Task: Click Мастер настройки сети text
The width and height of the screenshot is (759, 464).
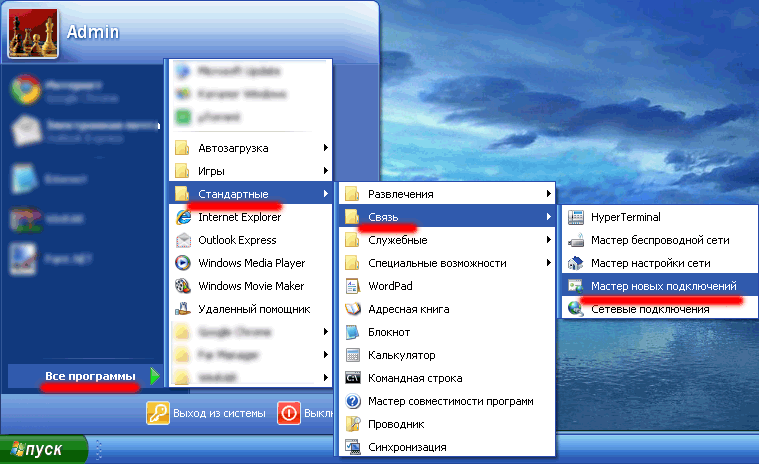Action: coord(651,263)
